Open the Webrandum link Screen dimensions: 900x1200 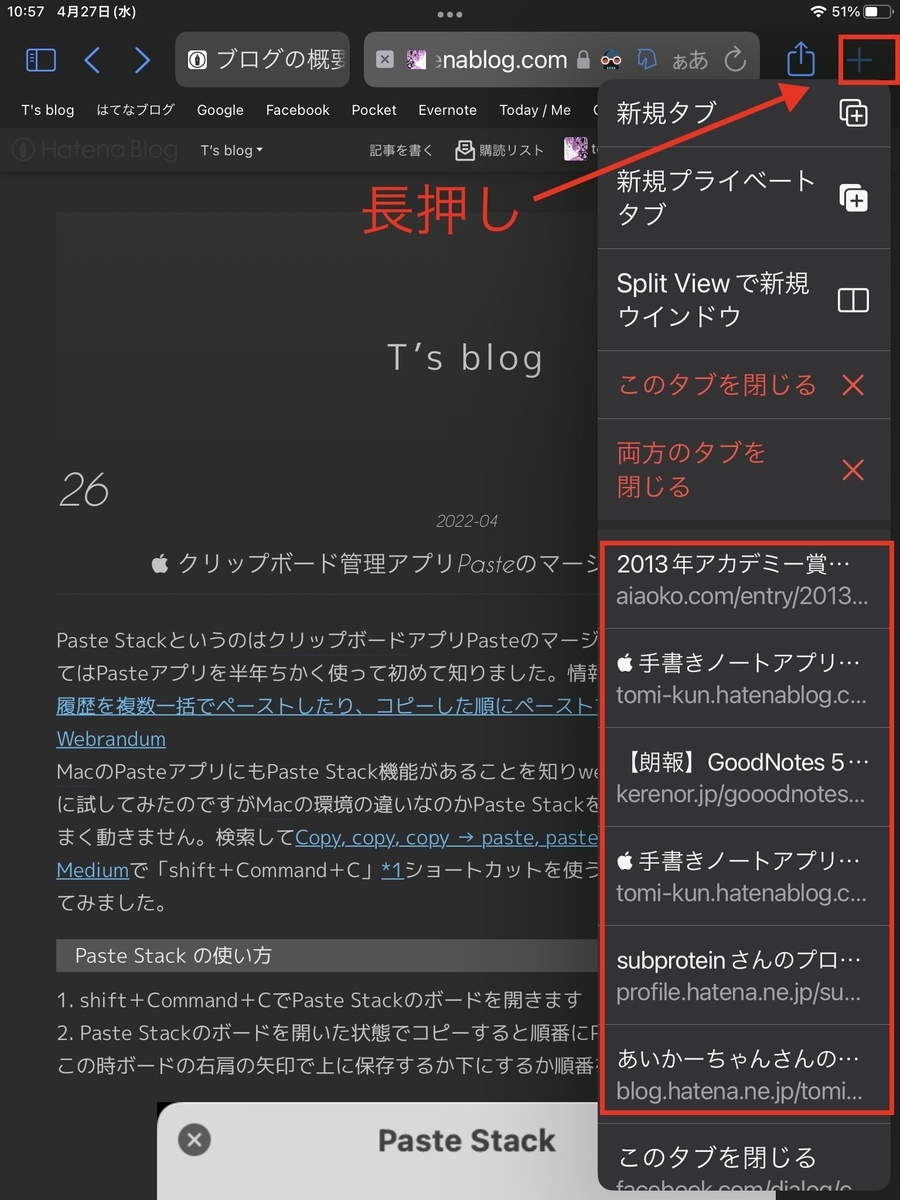111,739
